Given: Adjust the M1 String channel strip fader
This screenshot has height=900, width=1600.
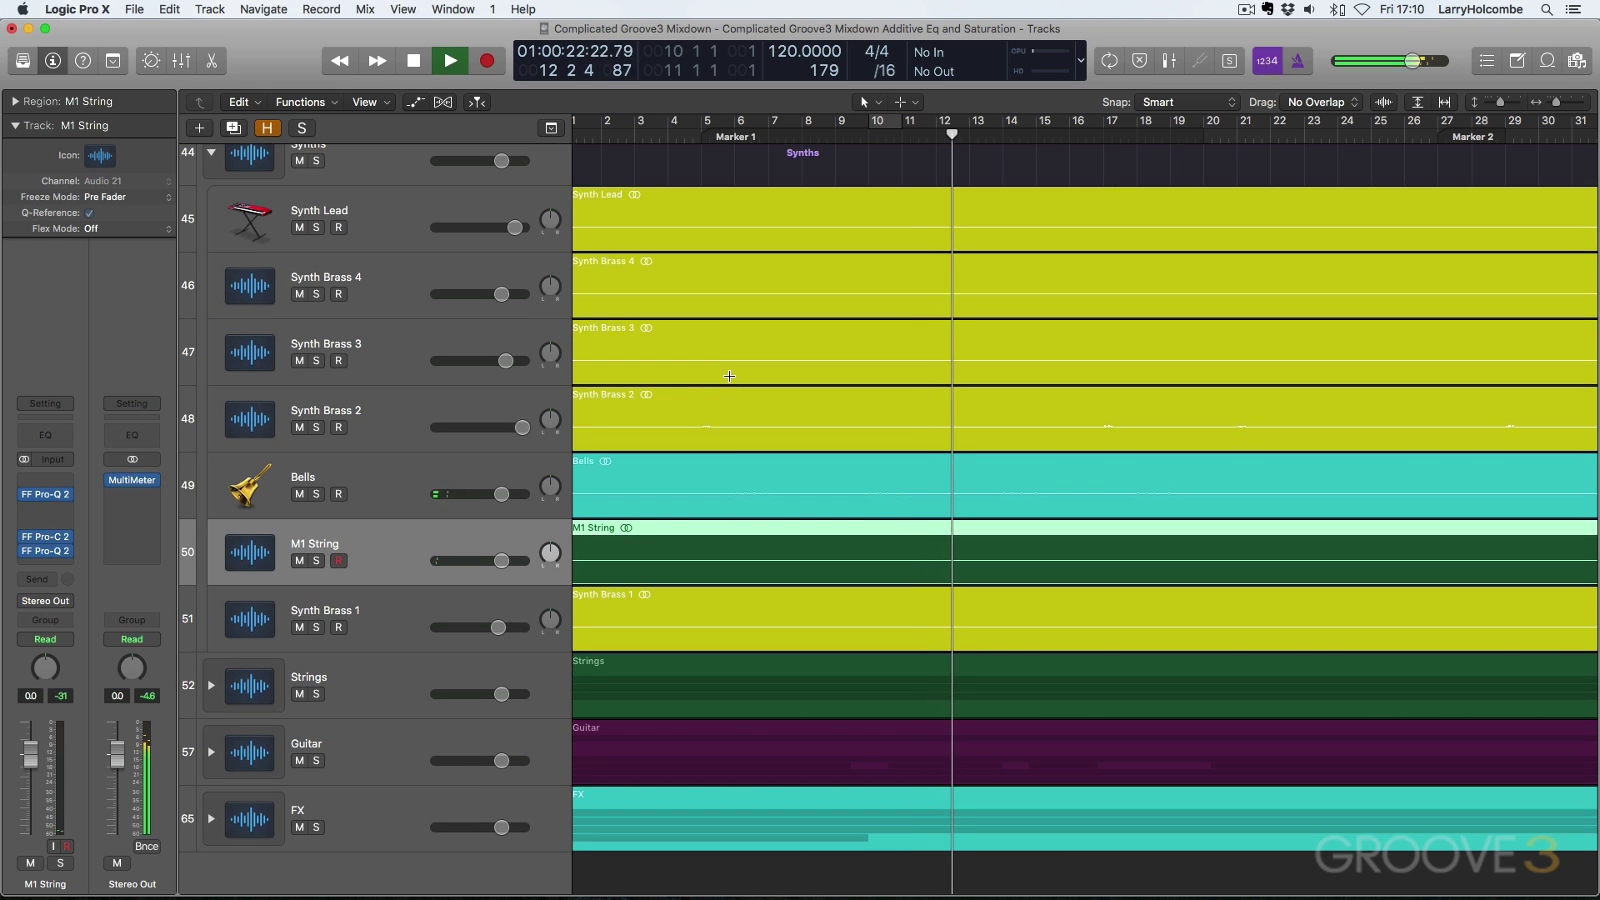Looking at the screenshot, I should (x=30, y=754).
